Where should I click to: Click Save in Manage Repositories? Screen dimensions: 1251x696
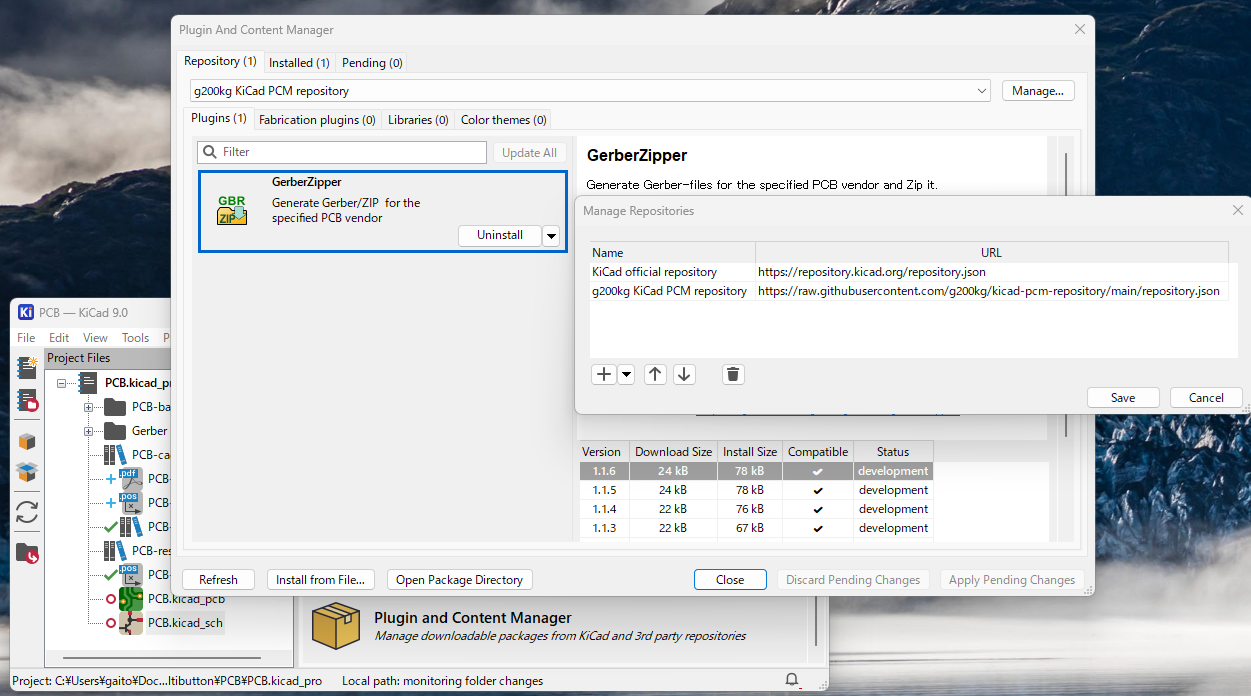point(1123,397)
